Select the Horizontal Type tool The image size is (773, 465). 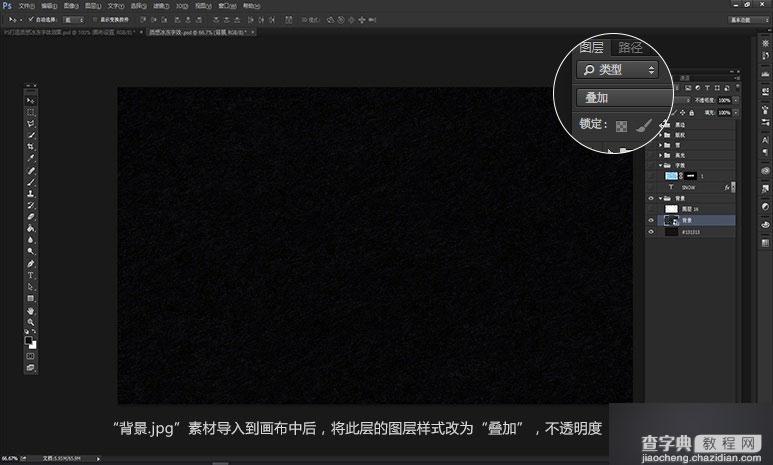[x=31, y=274]
